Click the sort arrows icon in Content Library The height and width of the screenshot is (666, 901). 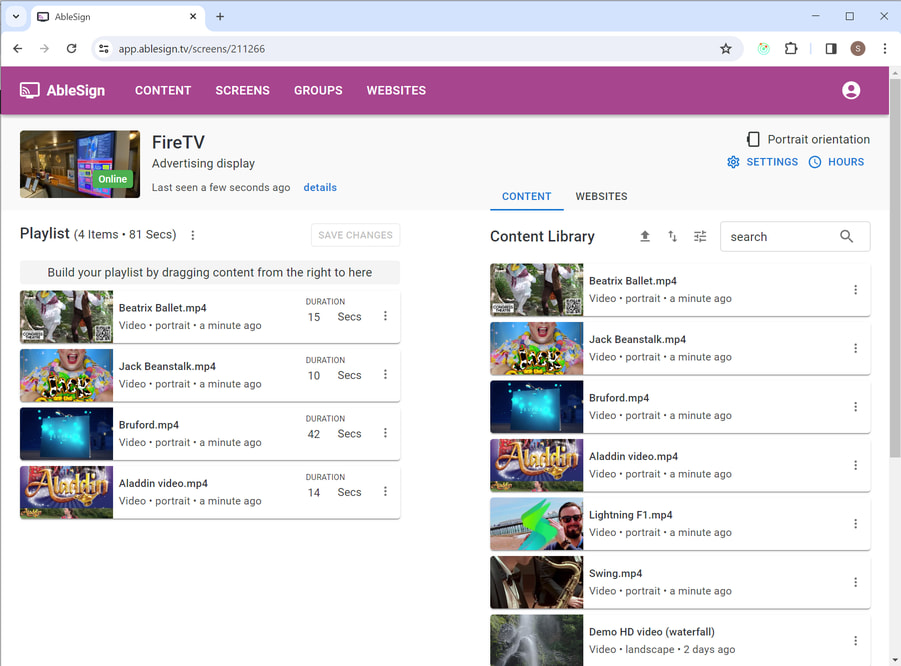(672, 236)
